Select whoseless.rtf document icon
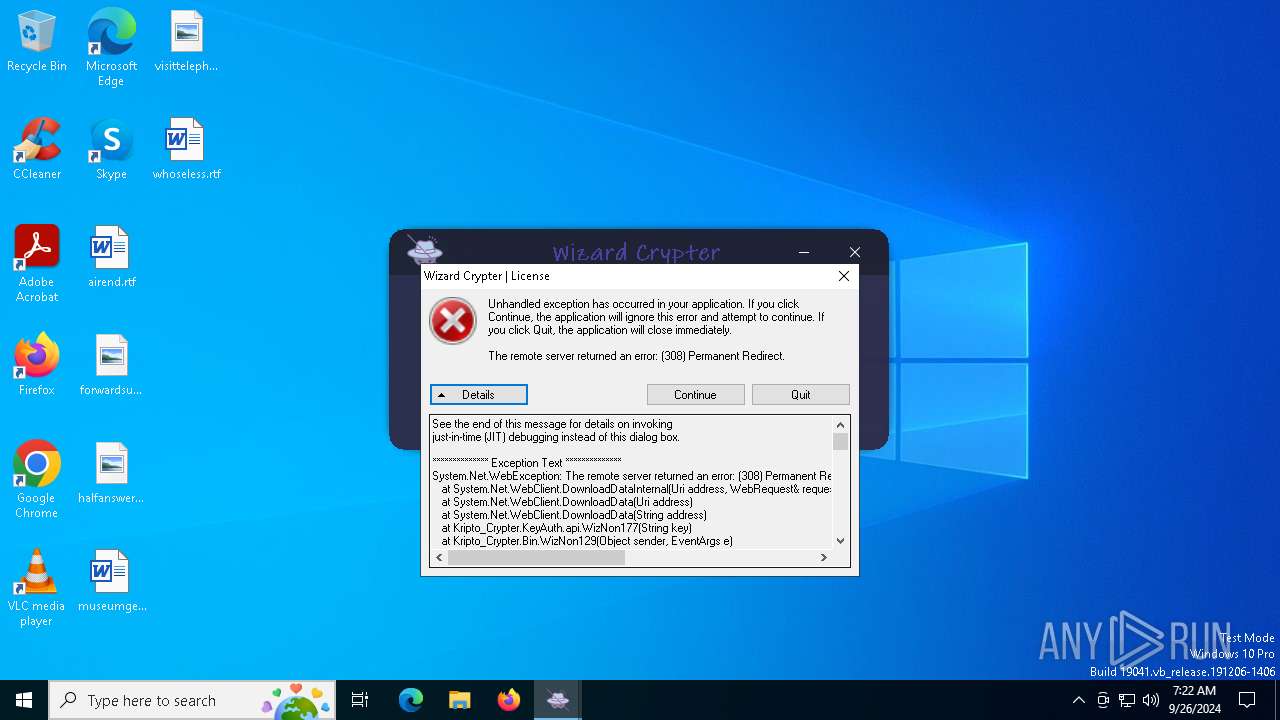This screenshot has width=1280, height=720. (186, 150)
